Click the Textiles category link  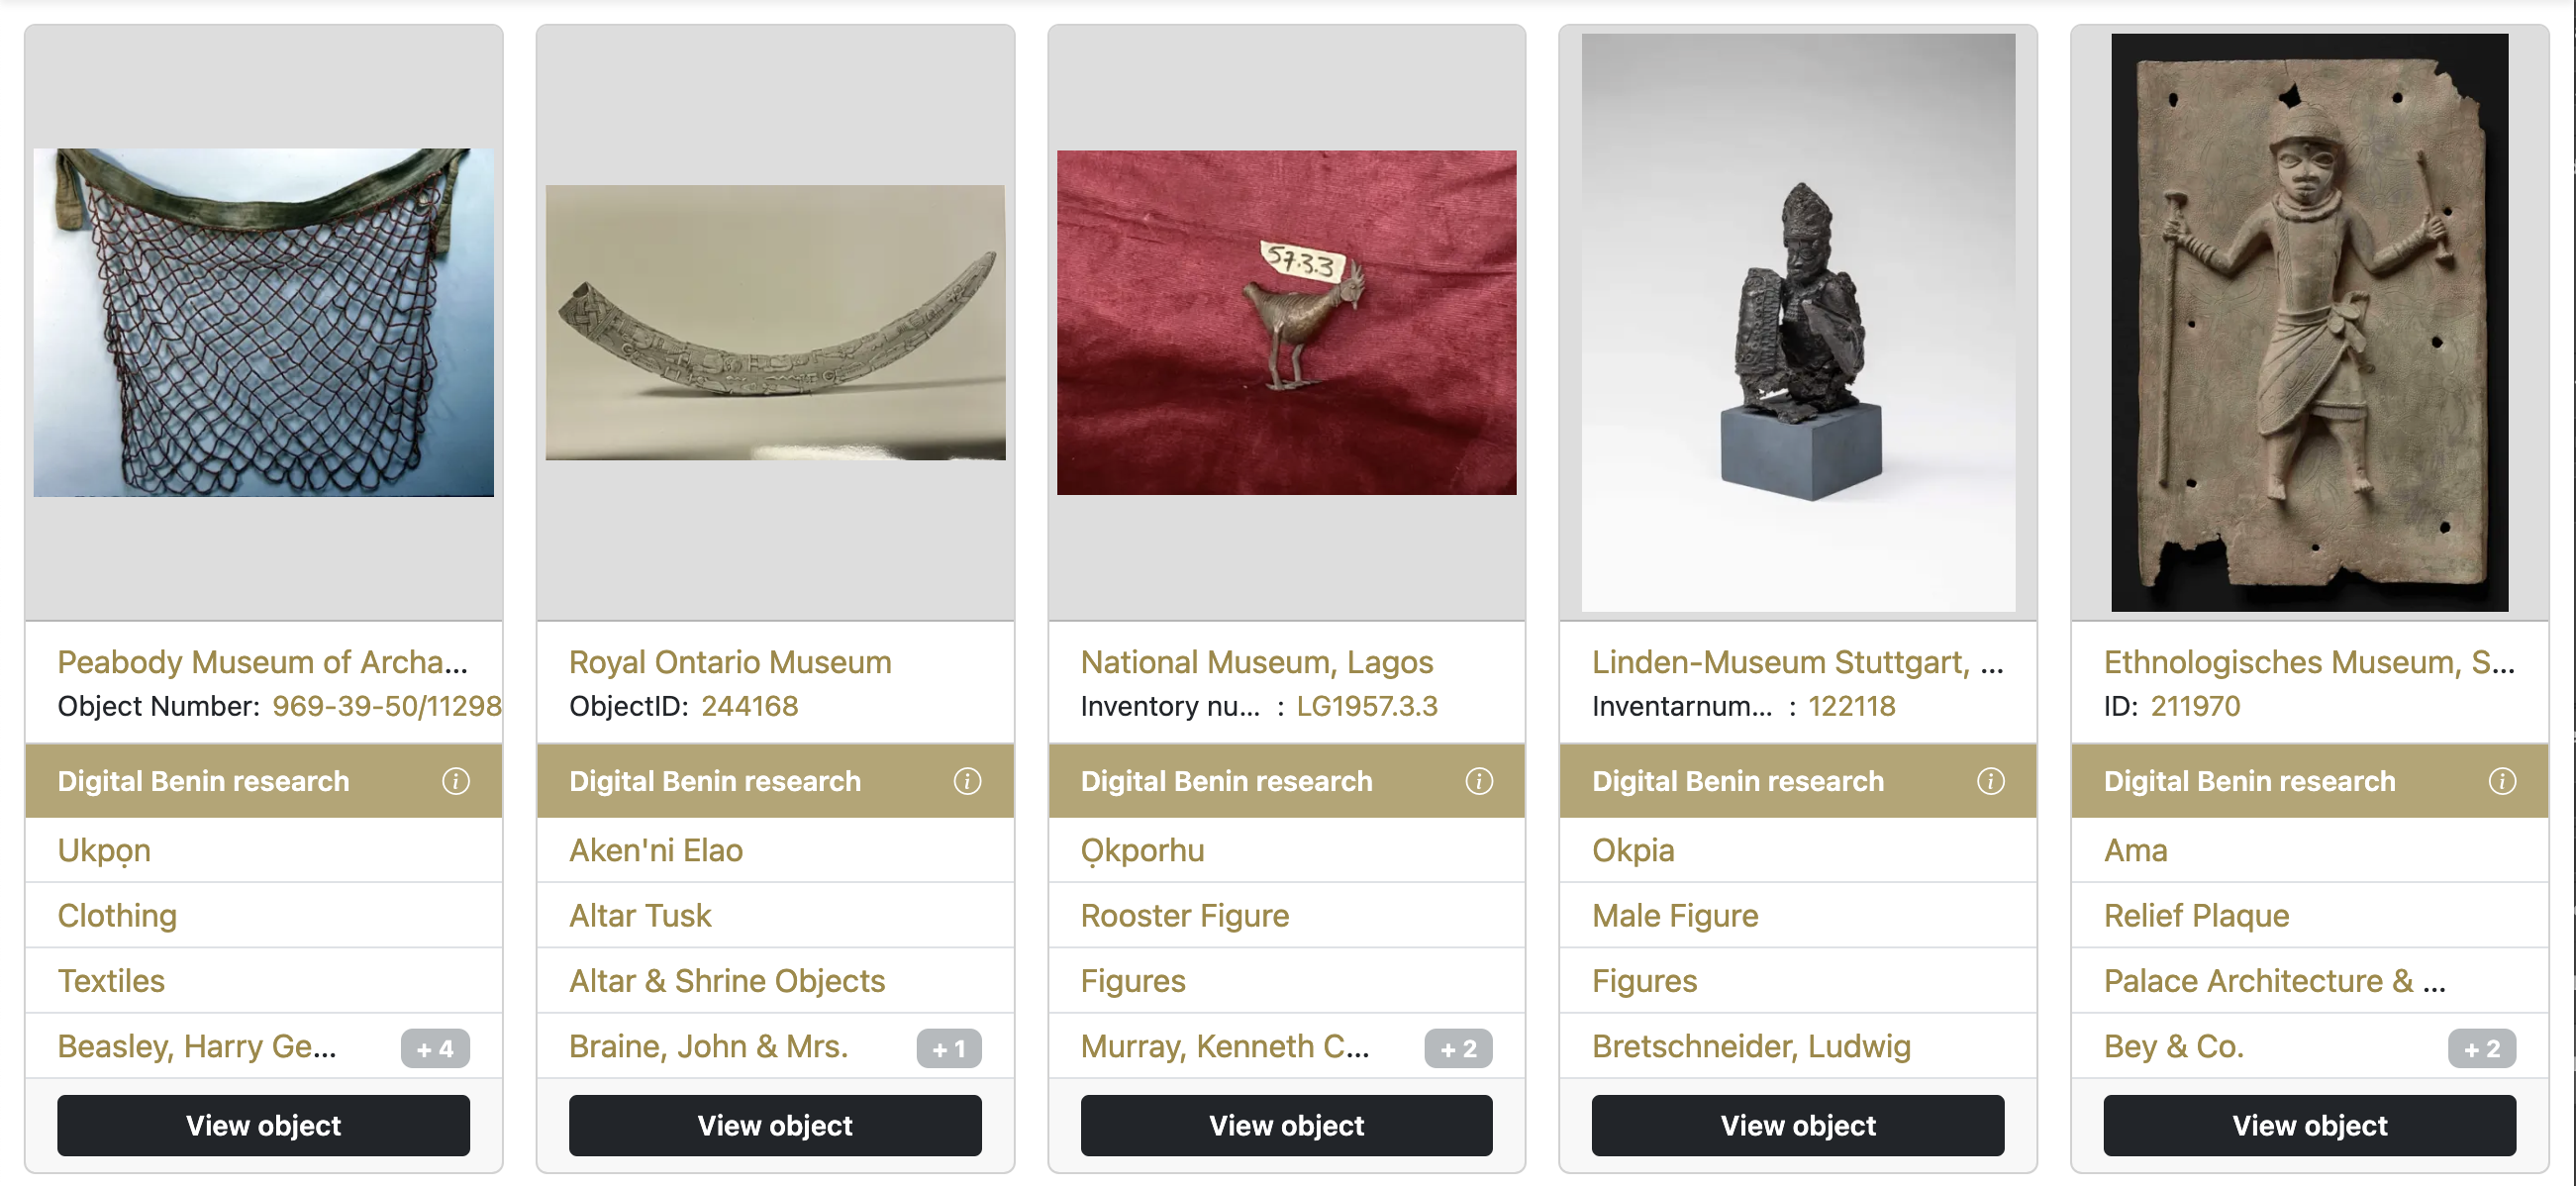111,980
